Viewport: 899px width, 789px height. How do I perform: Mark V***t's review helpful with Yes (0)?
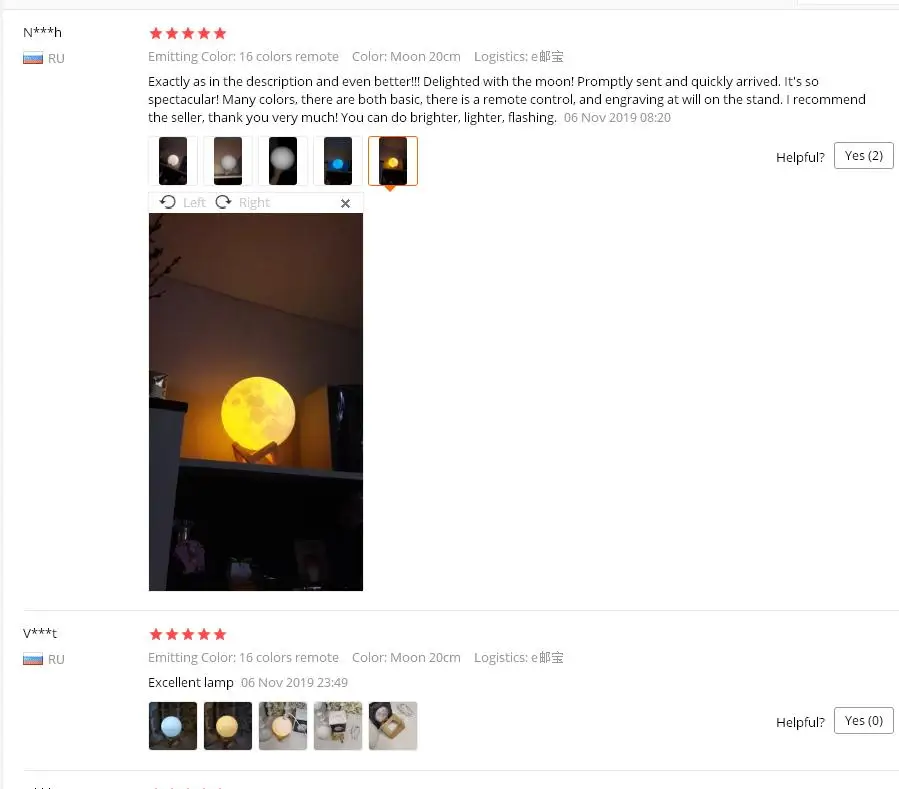pos(863,721)
